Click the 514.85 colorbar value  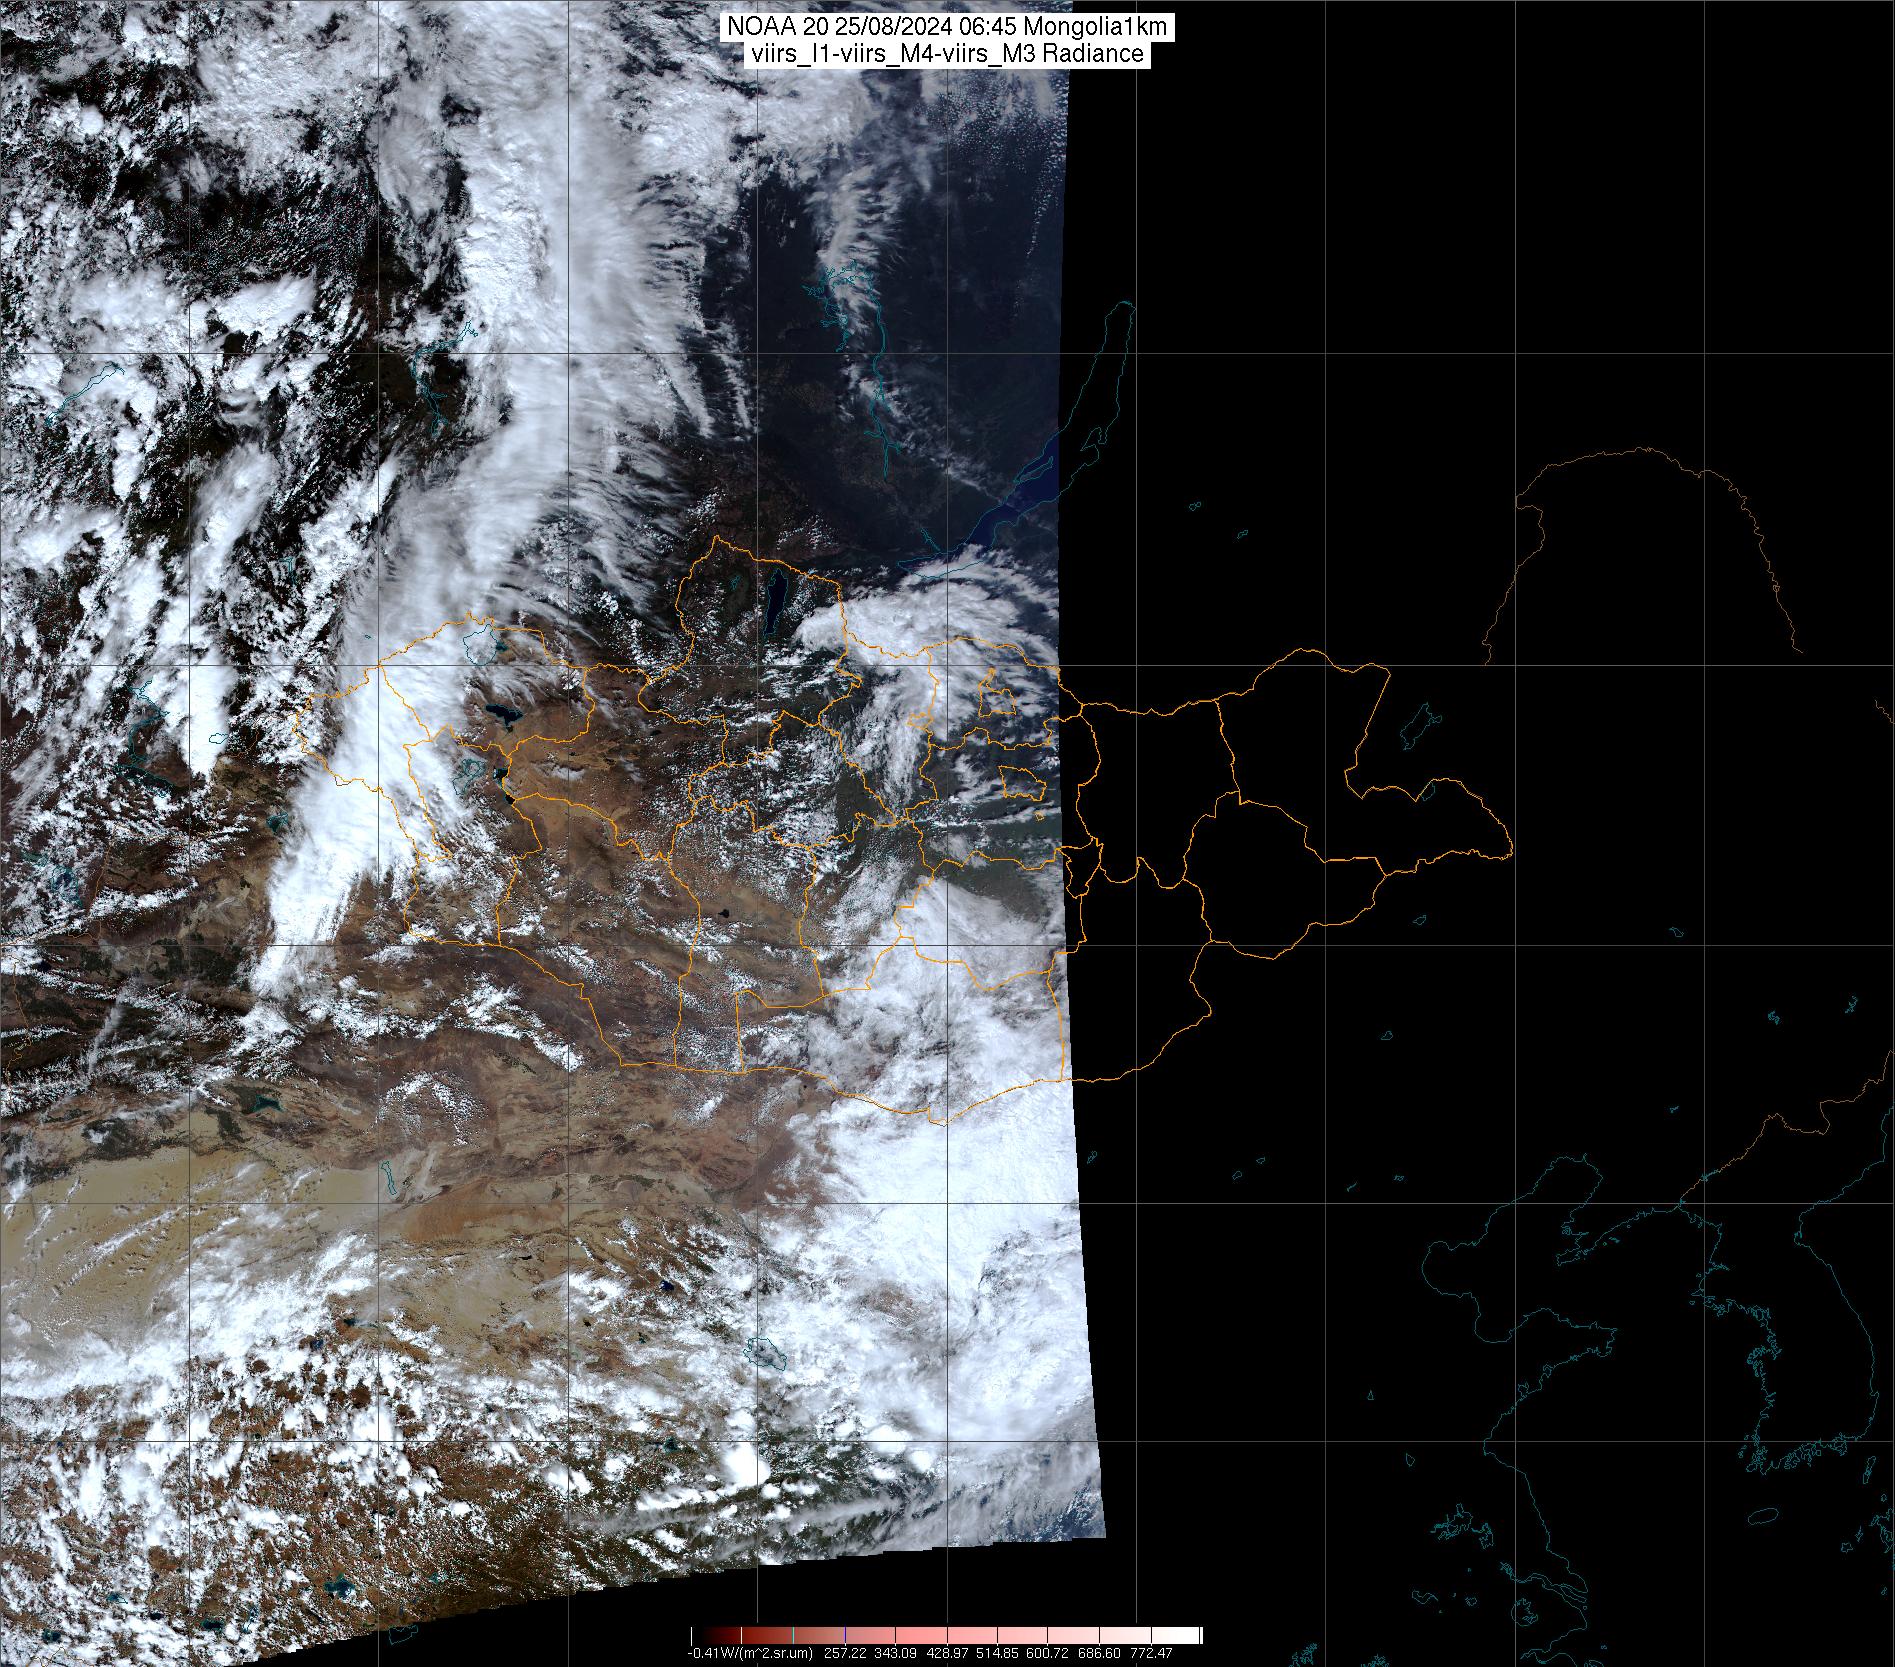[x=997, y=1654]
